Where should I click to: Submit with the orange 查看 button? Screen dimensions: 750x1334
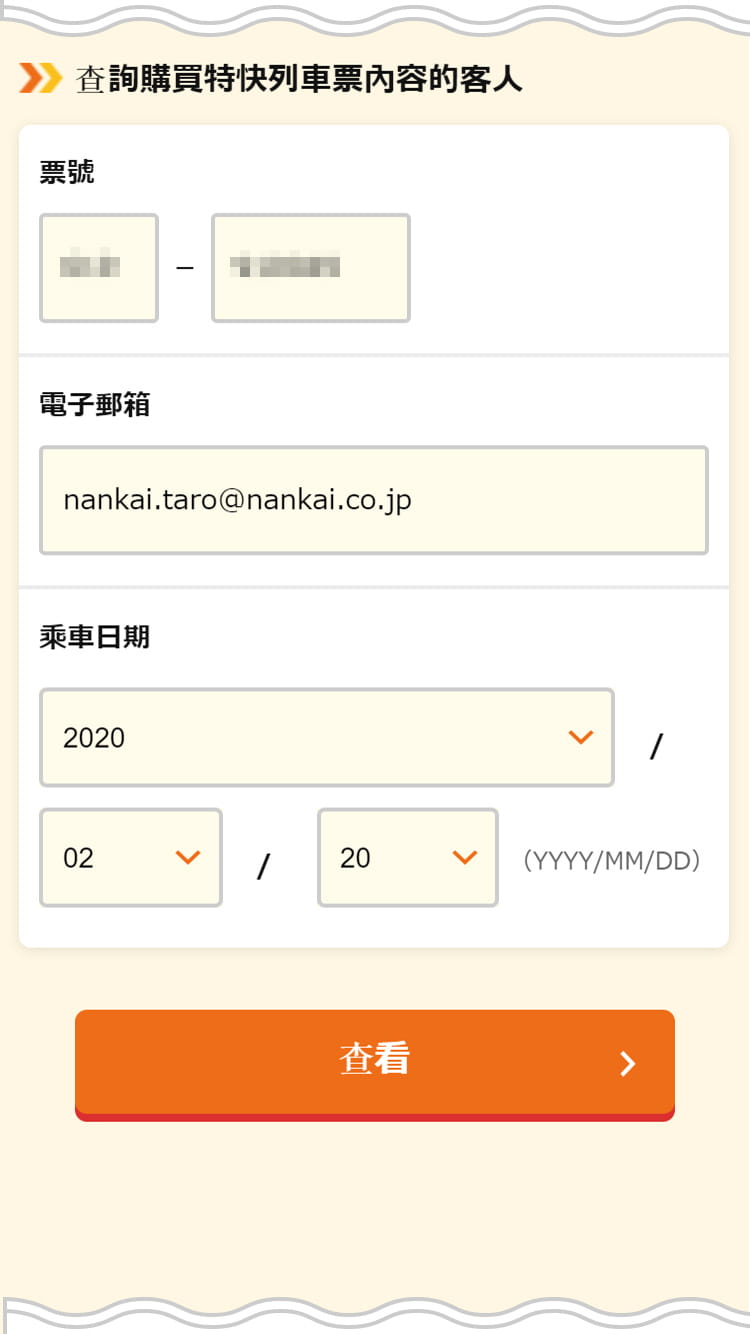[375, 1065]
